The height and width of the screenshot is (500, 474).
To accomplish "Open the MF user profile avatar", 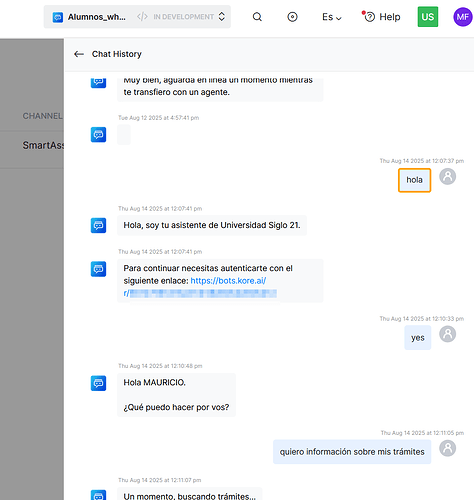I will (463, 17).
